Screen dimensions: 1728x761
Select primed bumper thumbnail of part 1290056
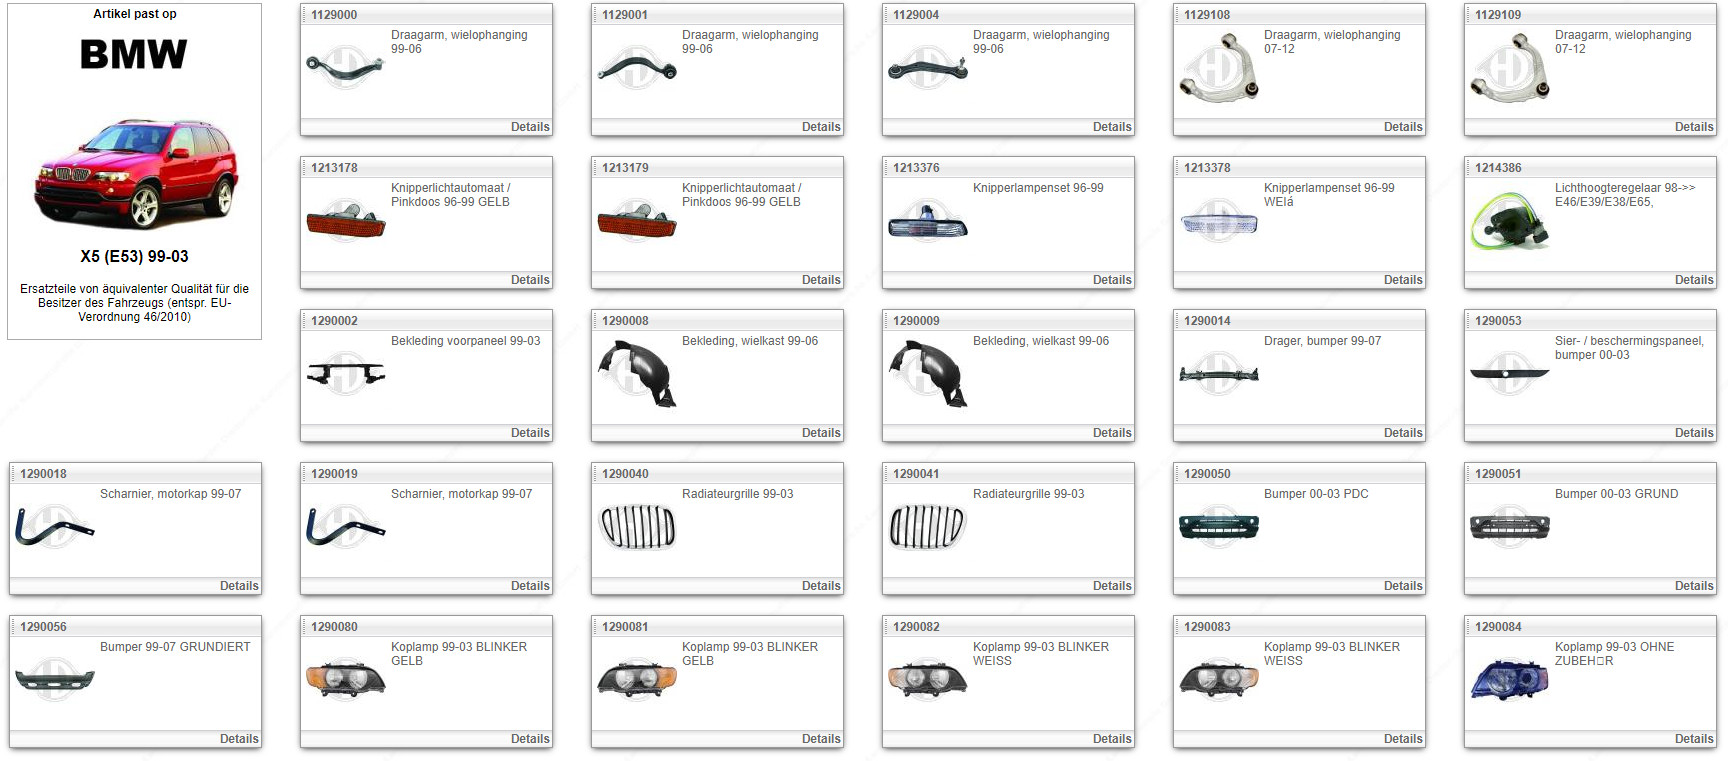pos(54,680)
